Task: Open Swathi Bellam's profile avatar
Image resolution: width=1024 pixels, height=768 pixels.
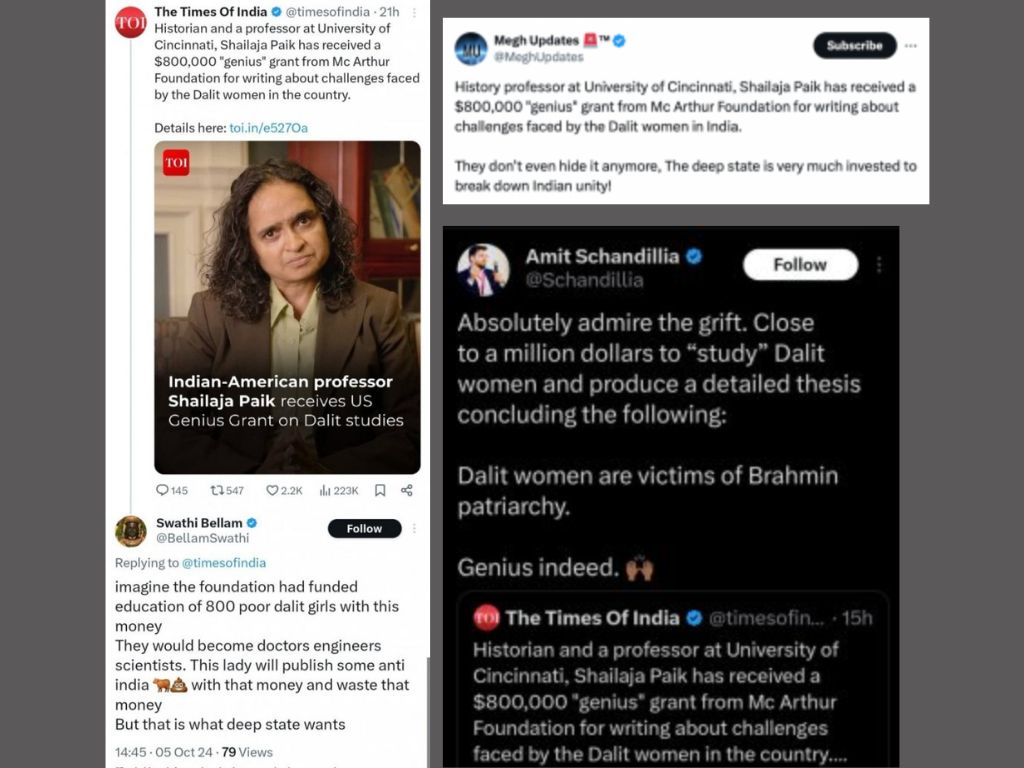Action: click(x=131, y=531)
